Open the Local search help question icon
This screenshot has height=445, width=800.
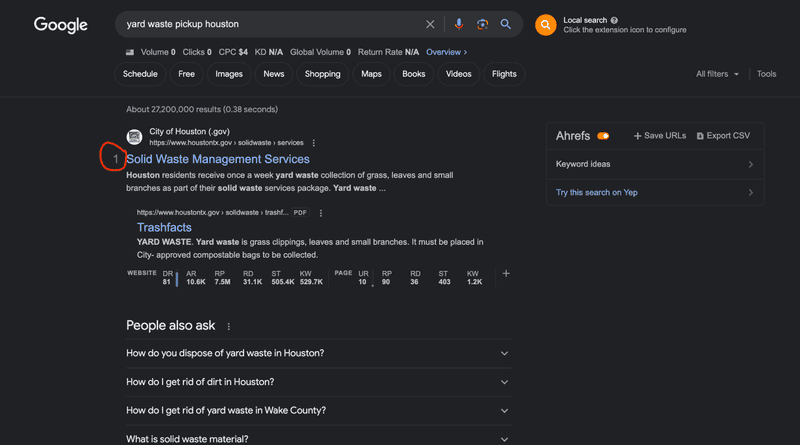coord(614,20)
